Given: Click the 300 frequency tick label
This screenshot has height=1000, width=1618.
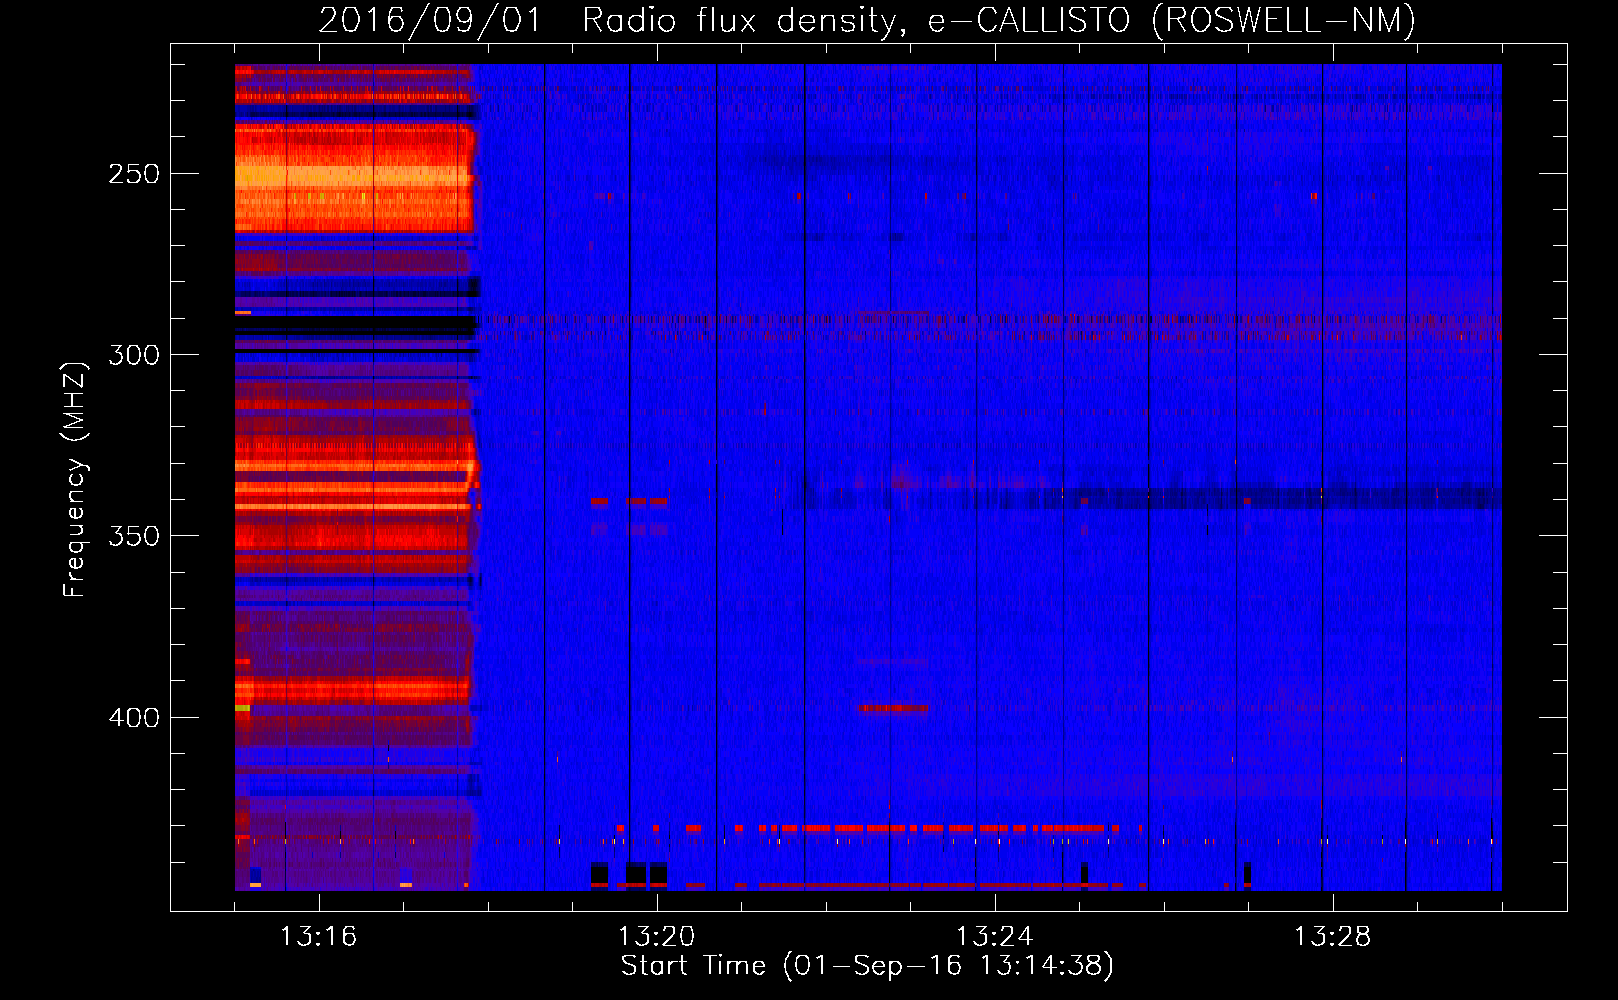Looking at the screenshot, I should (x=134, y=355).
